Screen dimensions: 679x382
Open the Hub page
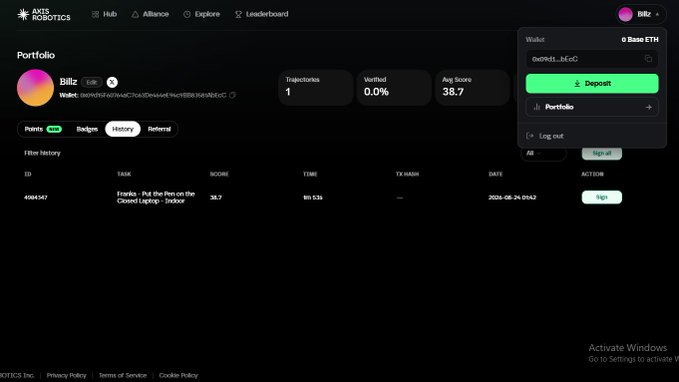click(104, 14)
